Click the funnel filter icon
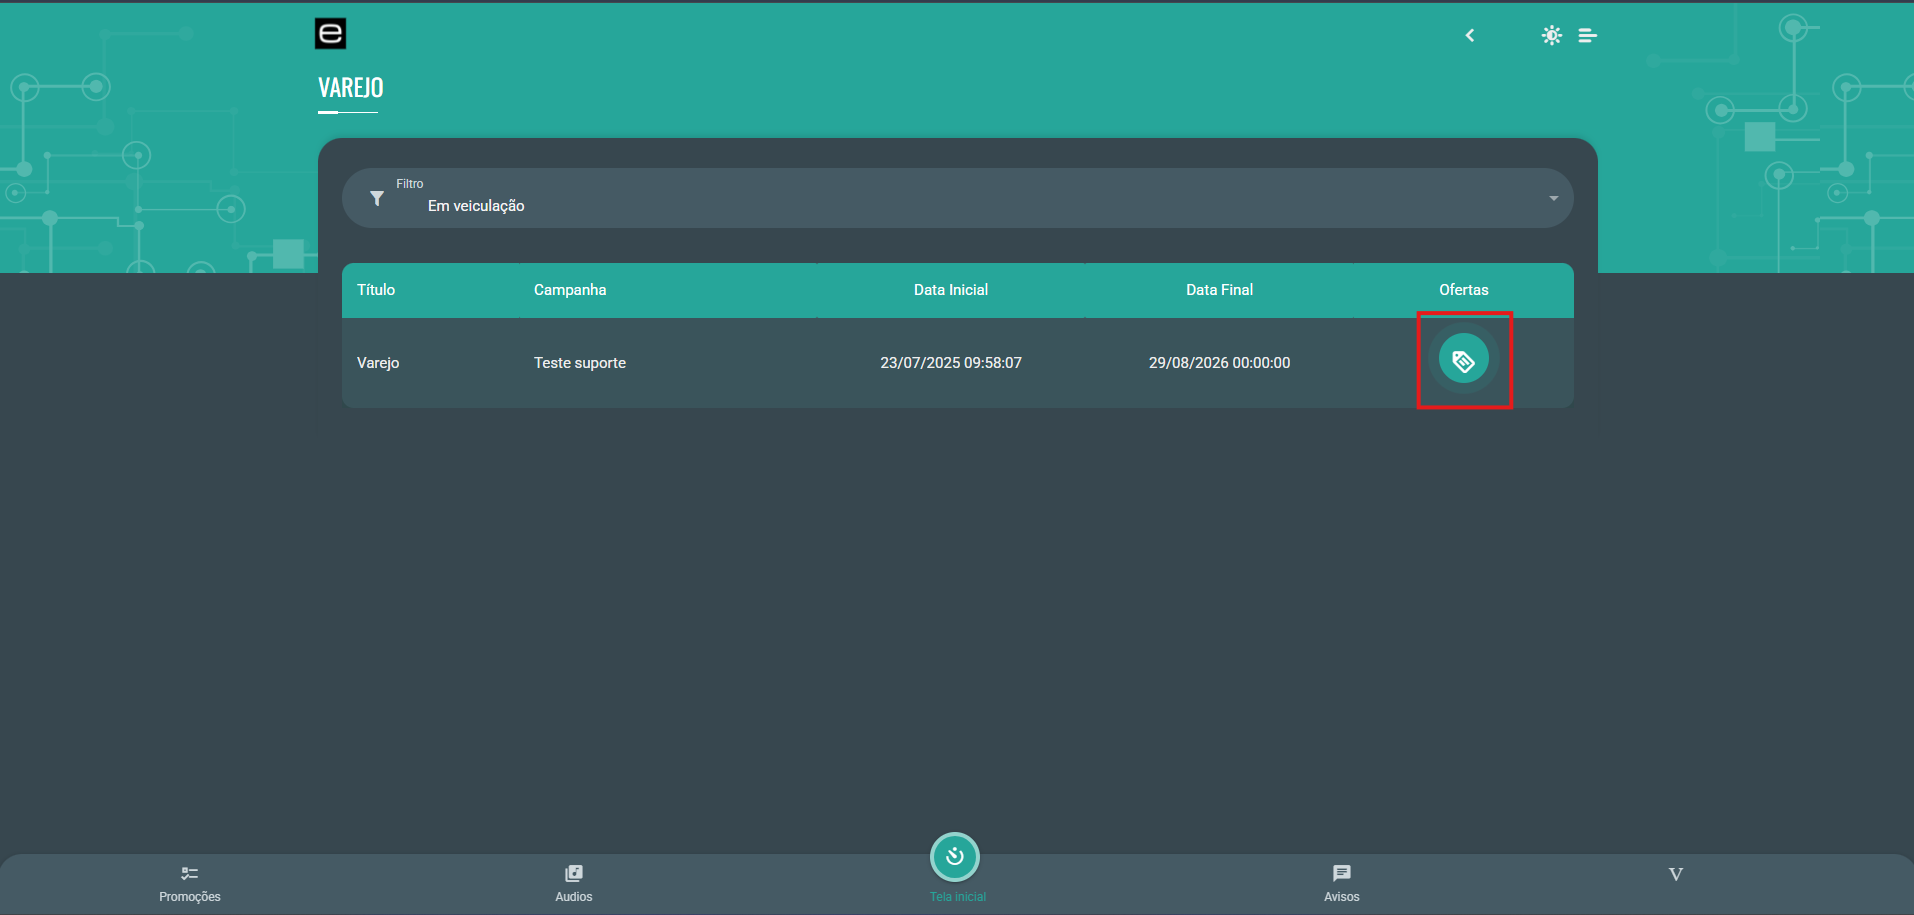The width and height of the screenshot is (1914, 915). (377, 198)
